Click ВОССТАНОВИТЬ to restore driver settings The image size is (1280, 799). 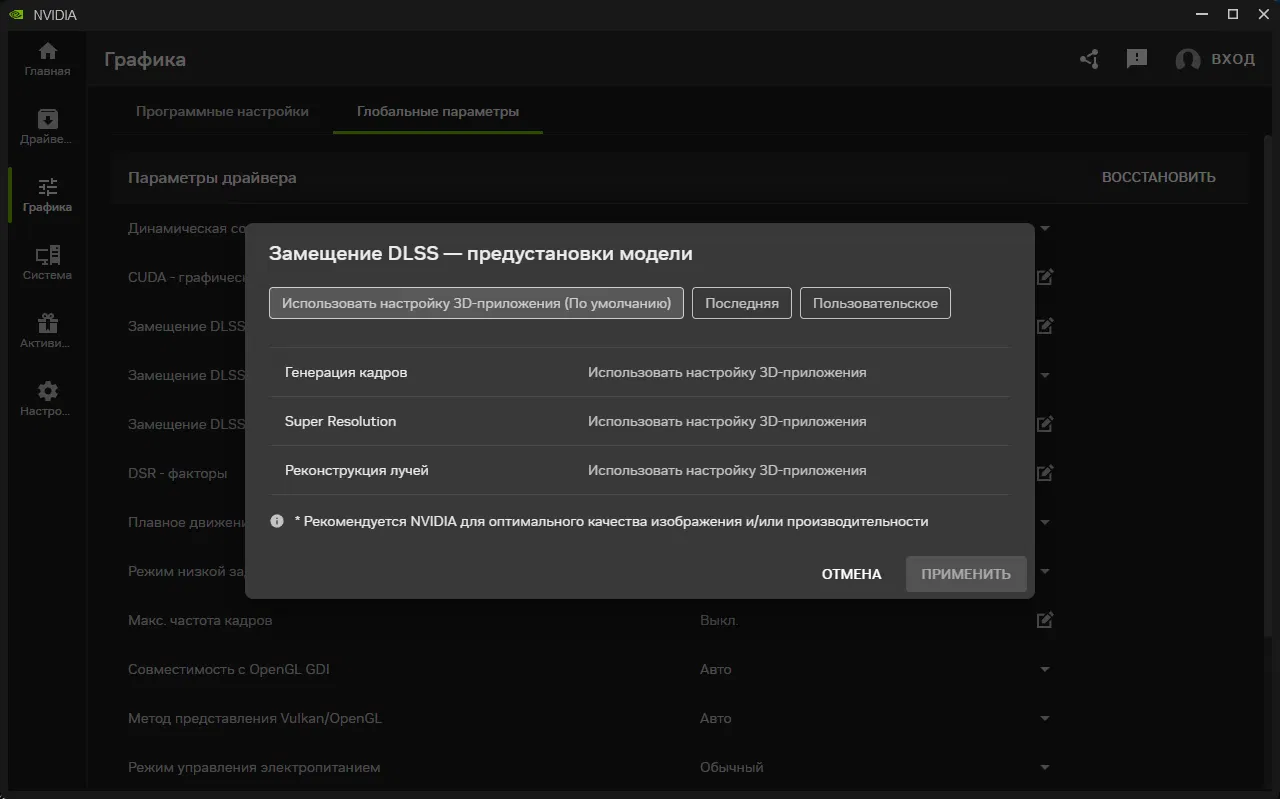tap(1159, 177)
